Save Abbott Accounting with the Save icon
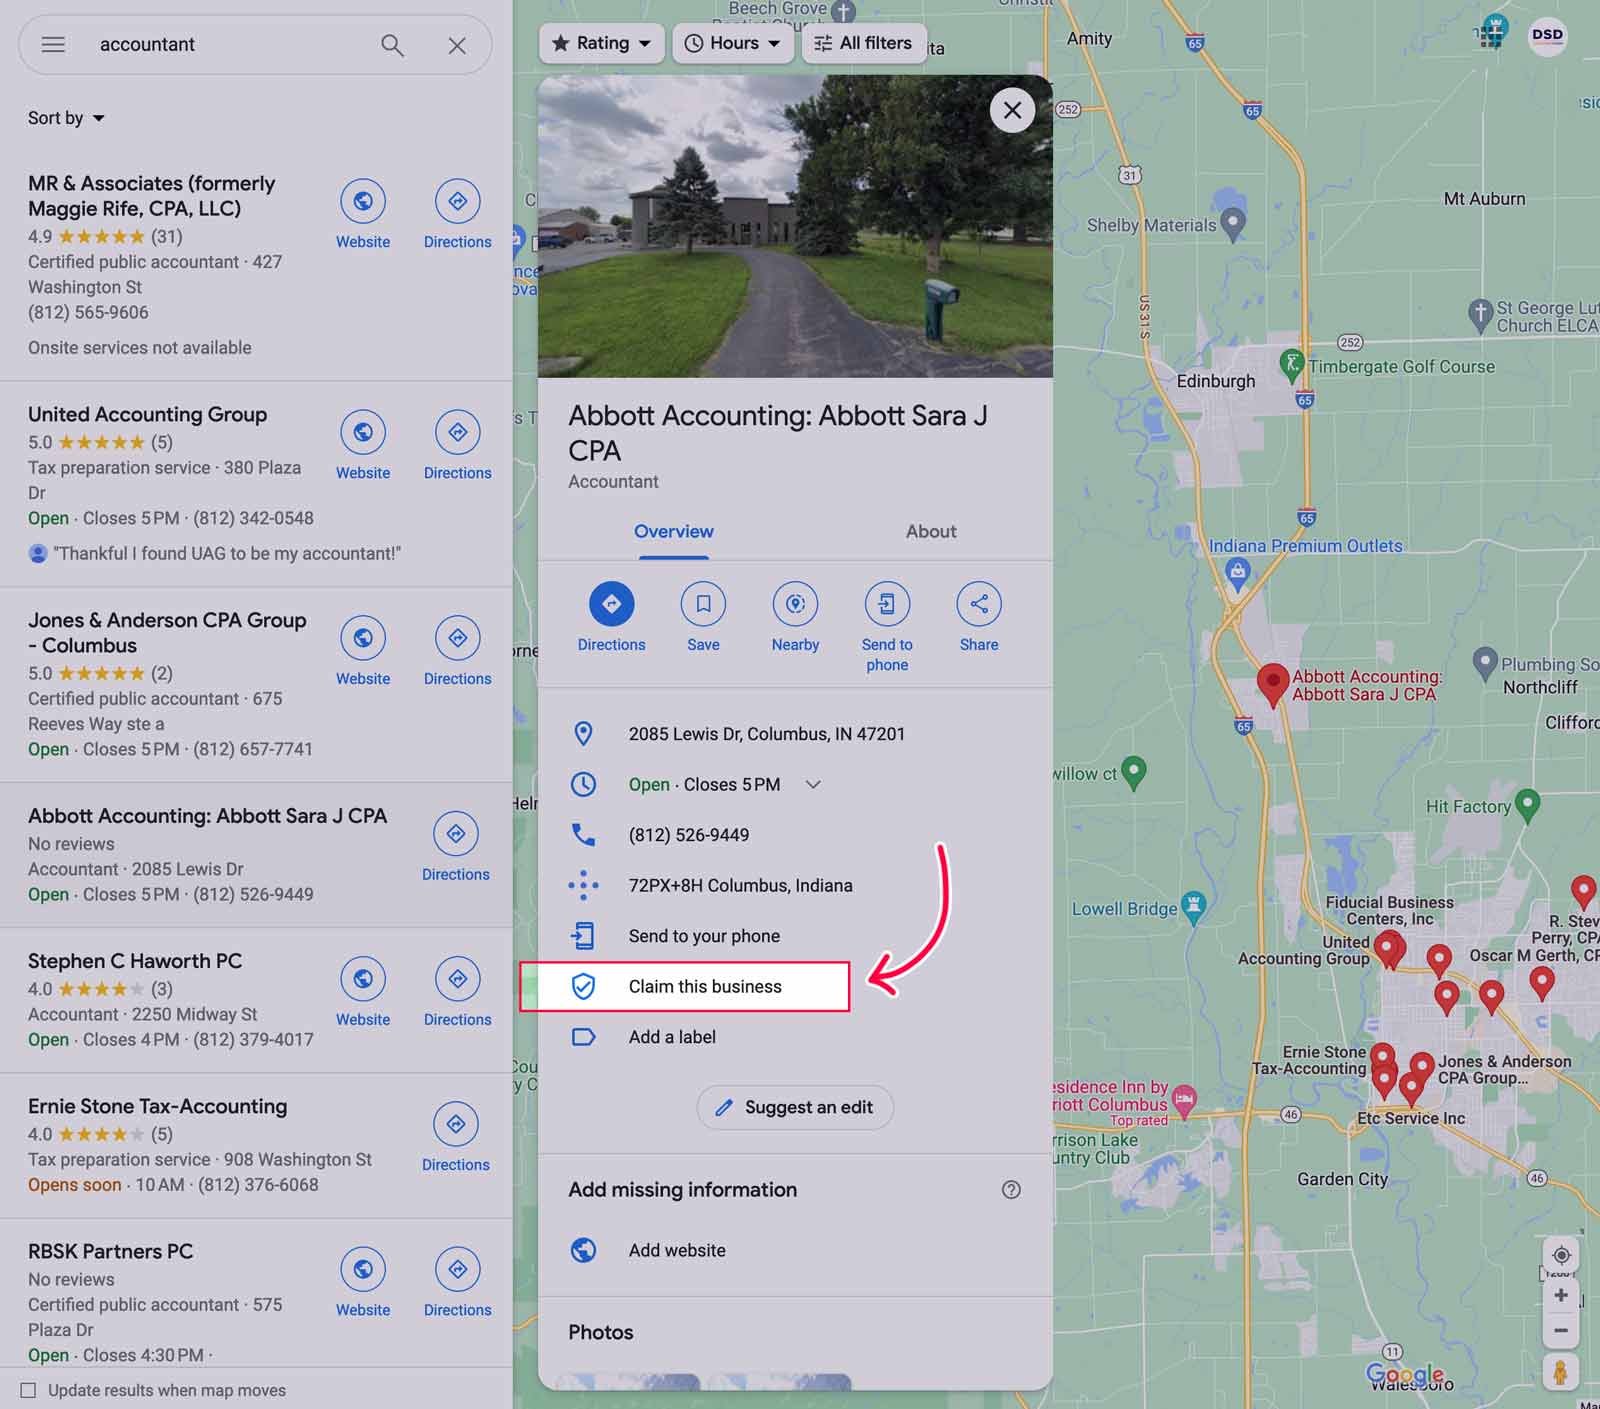 coord(703,605)
